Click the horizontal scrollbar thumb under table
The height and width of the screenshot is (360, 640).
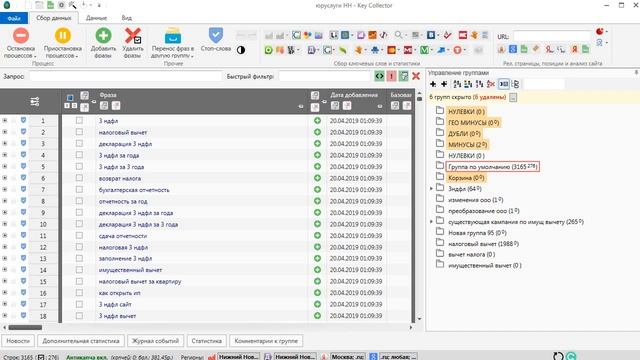[x=25, y=327]
